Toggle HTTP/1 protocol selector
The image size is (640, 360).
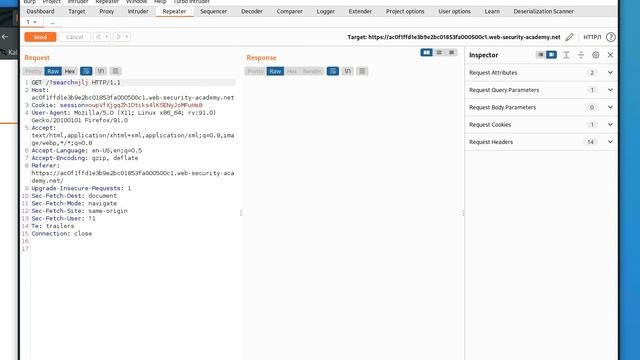click(x=592, y=37)
